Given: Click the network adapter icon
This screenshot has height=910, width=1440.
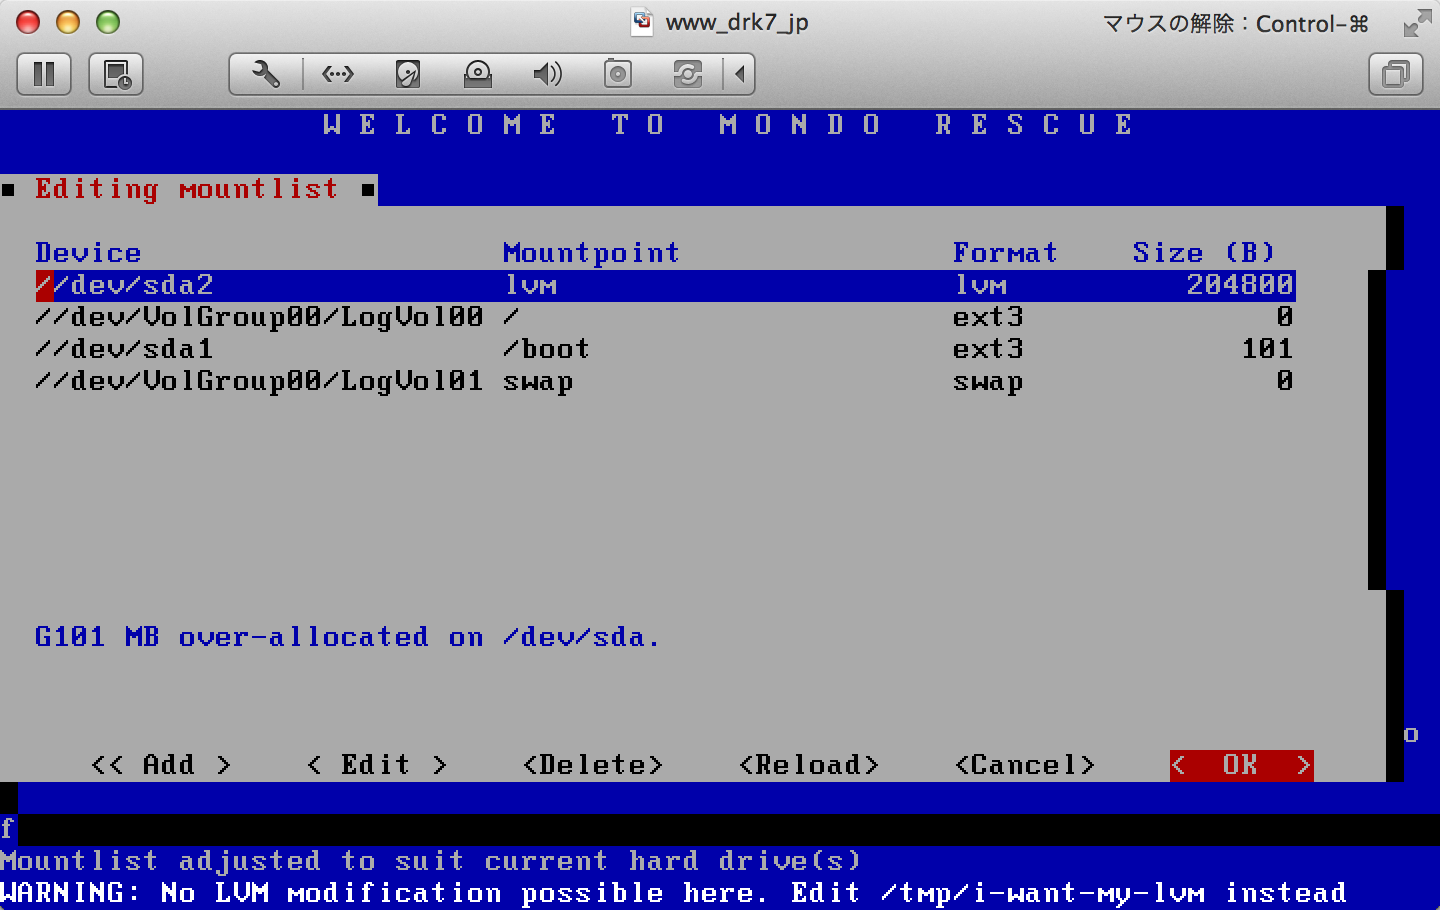Looking at the screenshot, I should 337,74.
